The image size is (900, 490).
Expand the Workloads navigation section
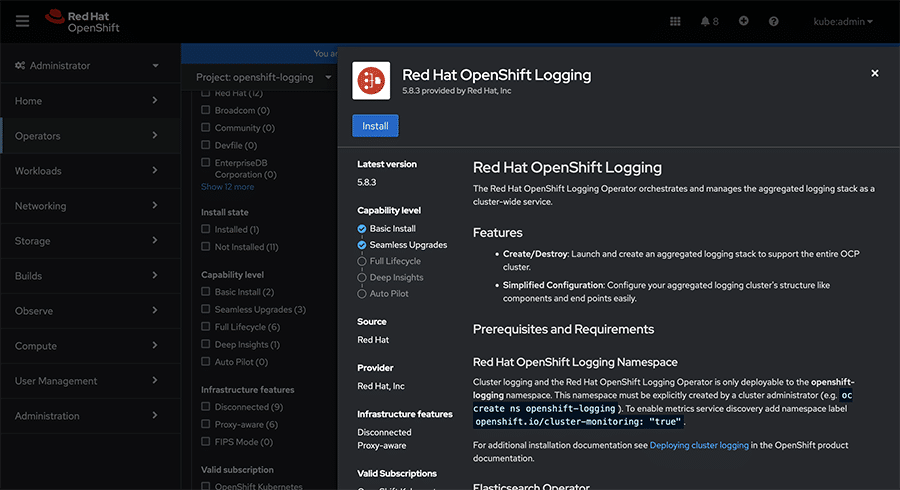tap(88, 171)
